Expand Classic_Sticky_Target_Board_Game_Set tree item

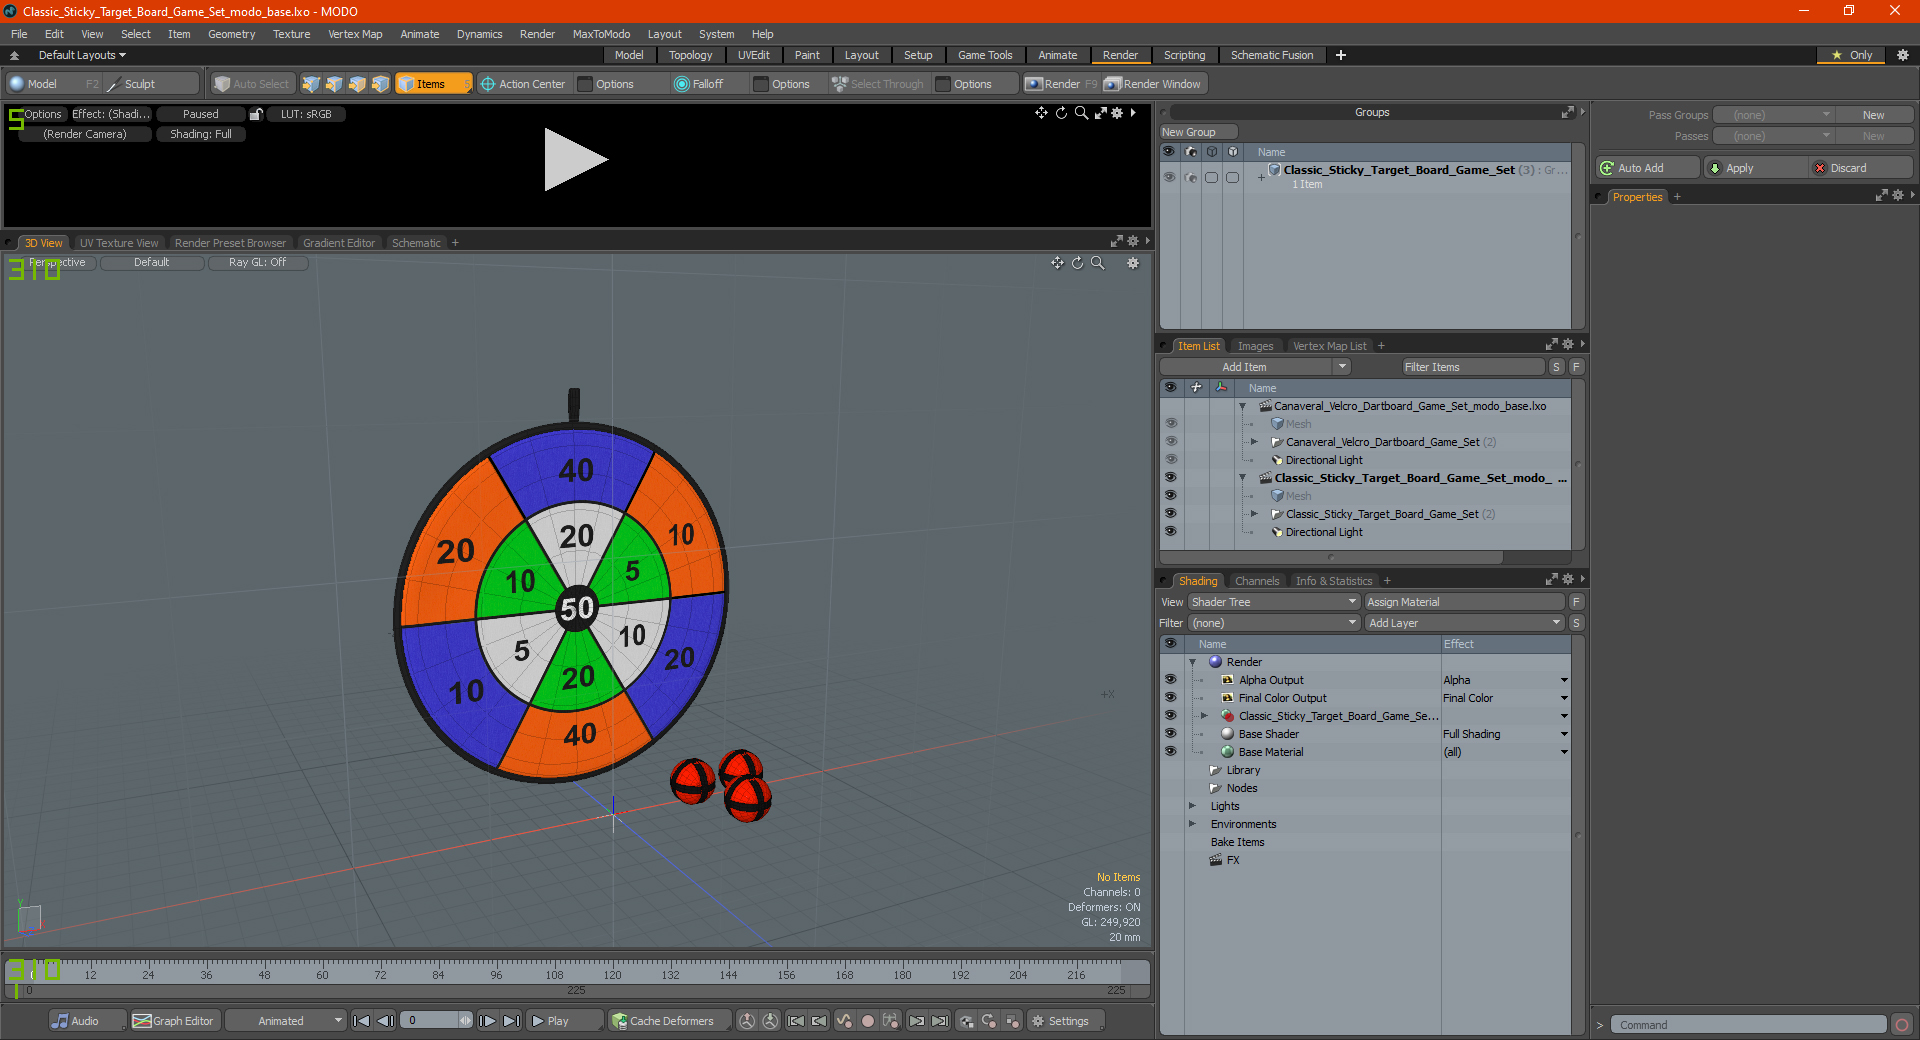(x=1254, y=514)
